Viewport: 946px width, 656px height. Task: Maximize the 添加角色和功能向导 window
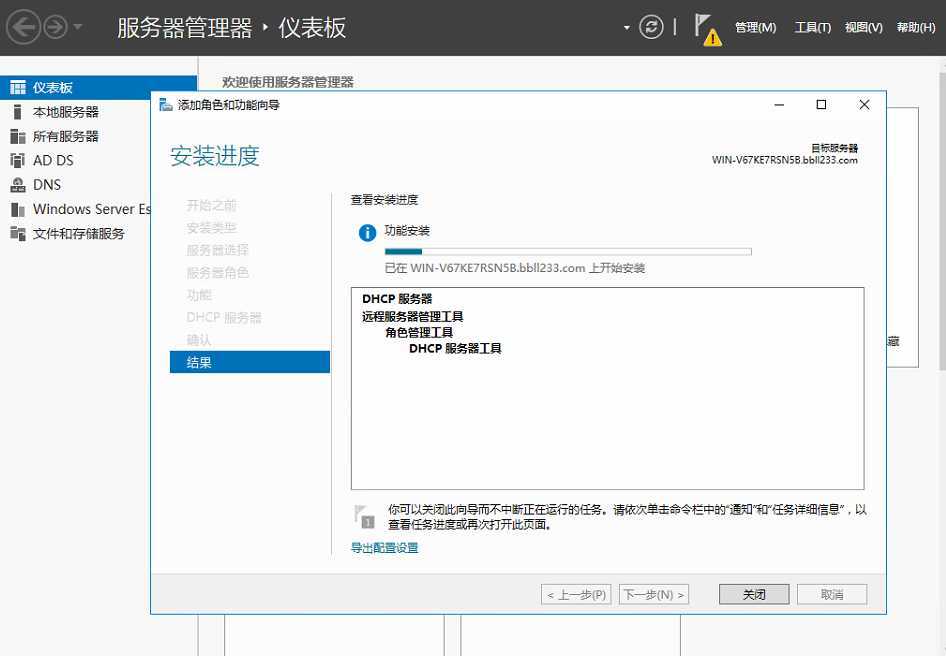821,105
